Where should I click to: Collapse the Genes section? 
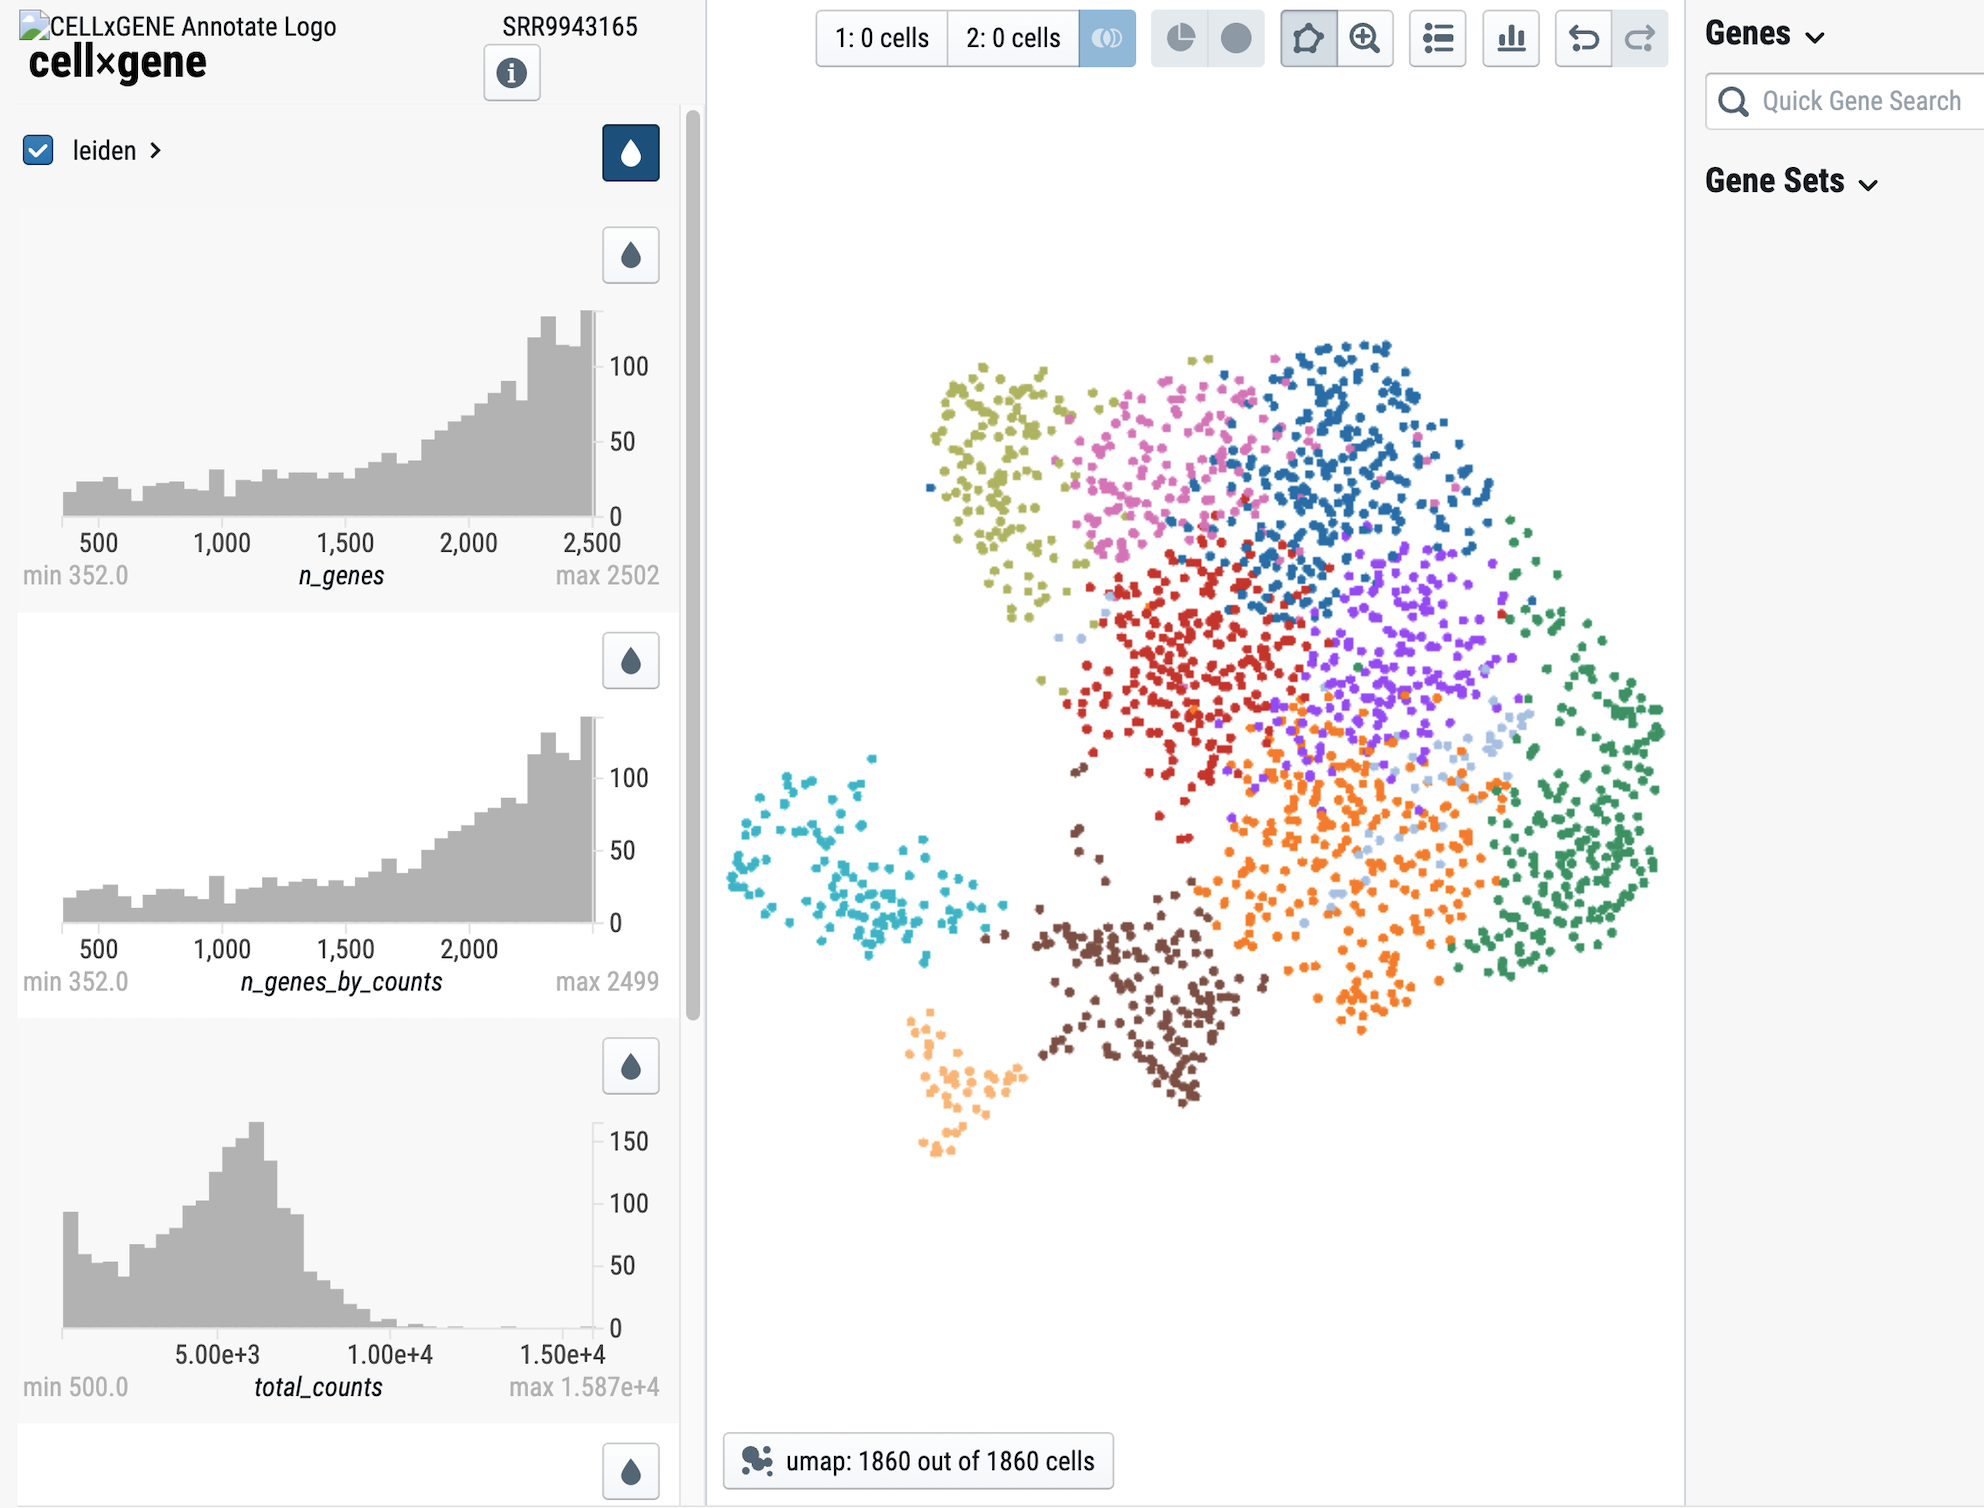click(1765, 34)
